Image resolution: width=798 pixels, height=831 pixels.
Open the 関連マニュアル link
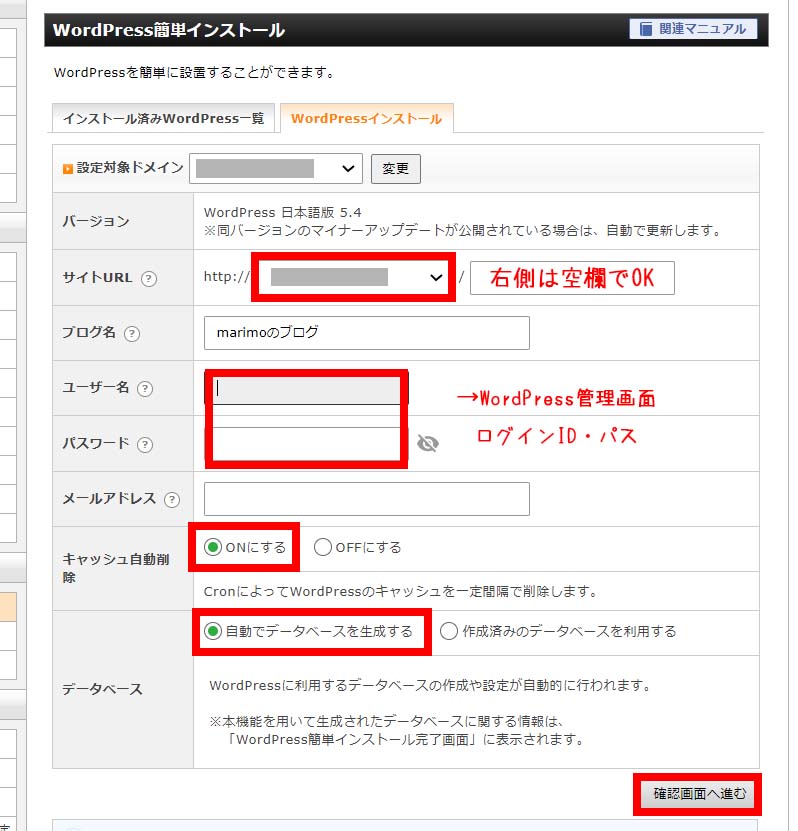pyautogui.click(x=692, y=29)
